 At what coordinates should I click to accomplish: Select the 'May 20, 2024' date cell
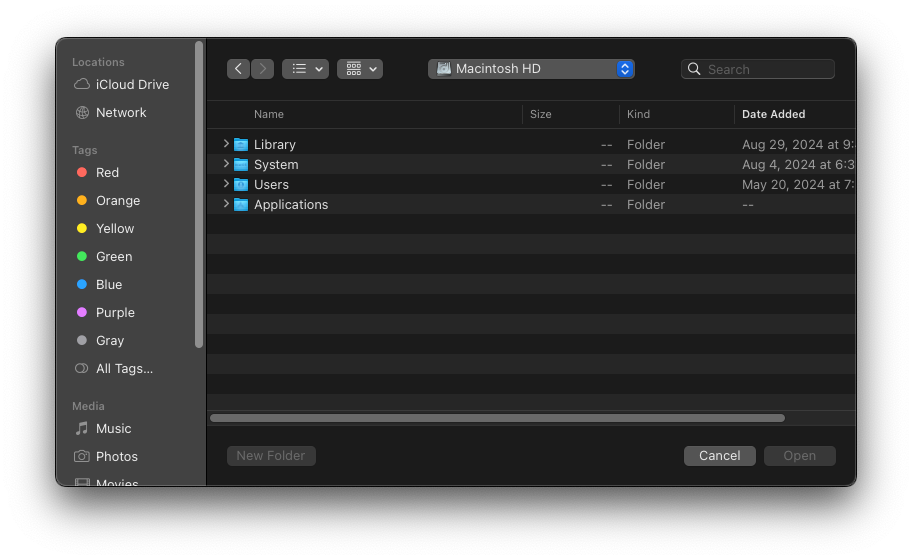pos(798,184)
